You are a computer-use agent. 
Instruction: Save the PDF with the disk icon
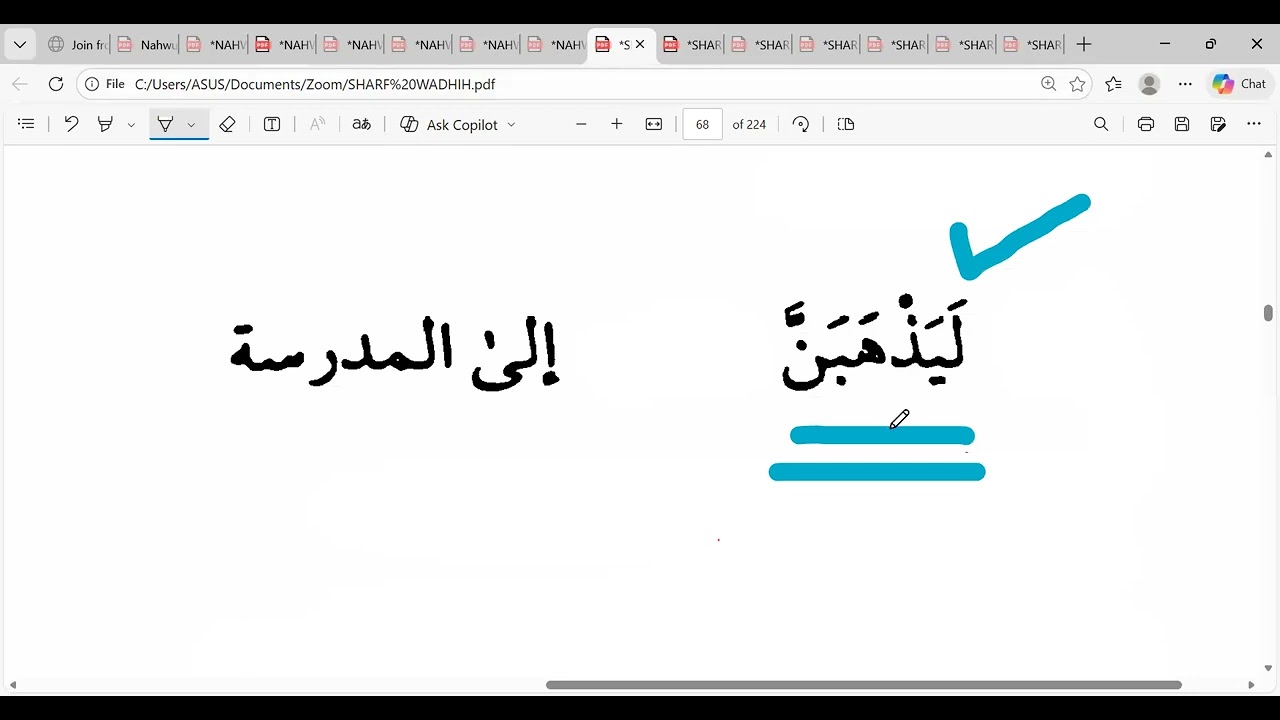1182,124
